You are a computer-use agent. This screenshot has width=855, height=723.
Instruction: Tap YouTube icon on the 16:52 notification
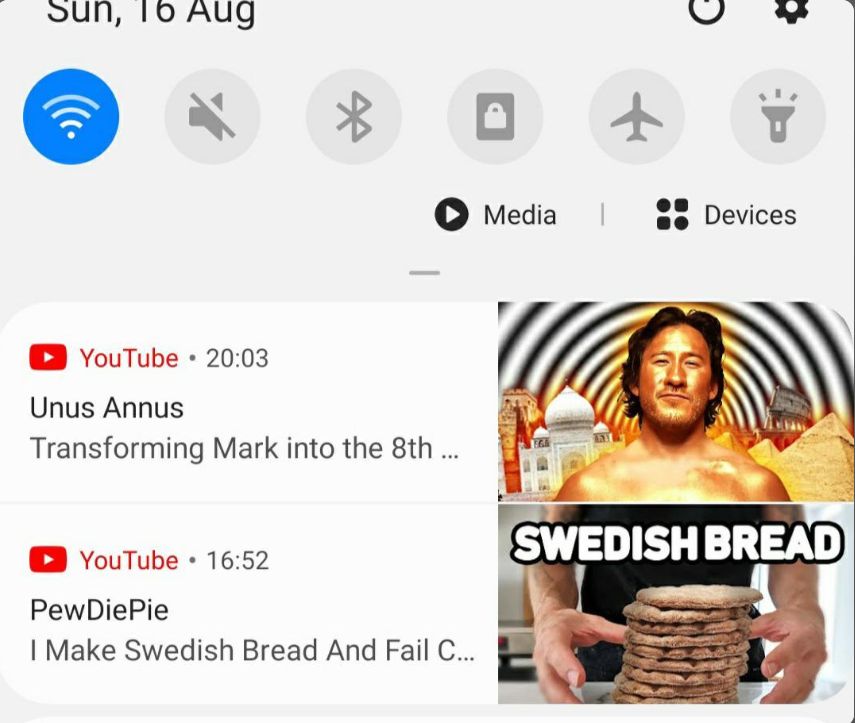click(x=48, y=560)
